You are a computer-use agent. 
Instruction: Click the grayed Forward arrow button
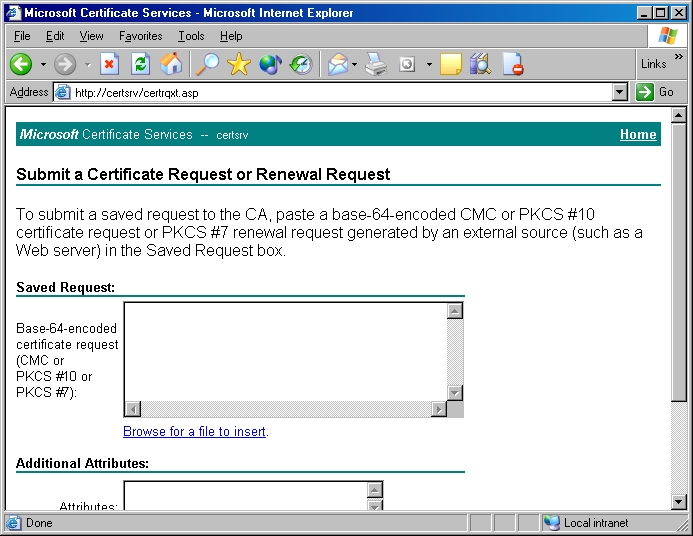click(65, 65)
